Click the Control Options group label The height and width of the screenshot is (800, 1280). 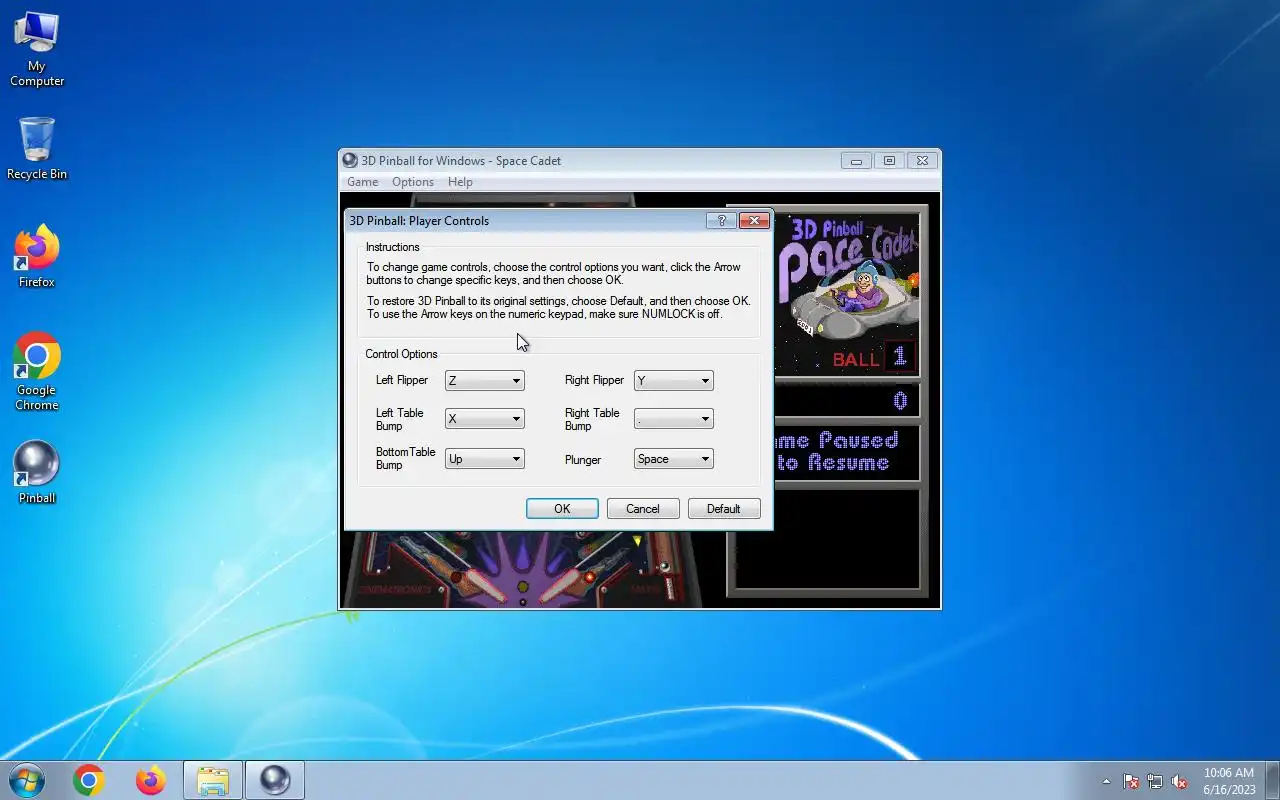(401, 354)
